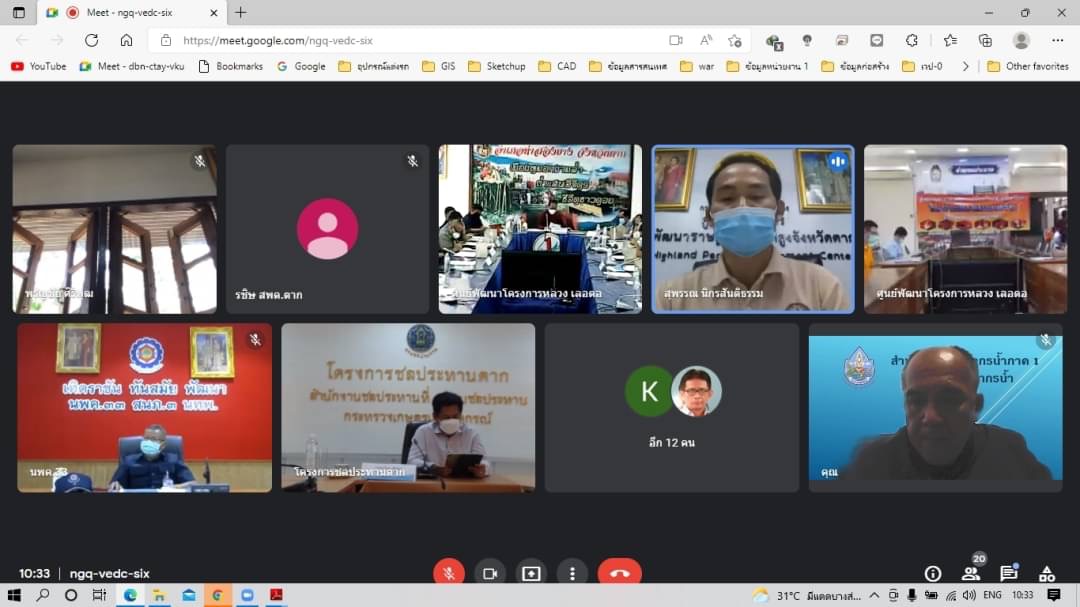Viewport: 1080px width, 607px height.
Task: Reload the browser page
Action: [92, 41]
